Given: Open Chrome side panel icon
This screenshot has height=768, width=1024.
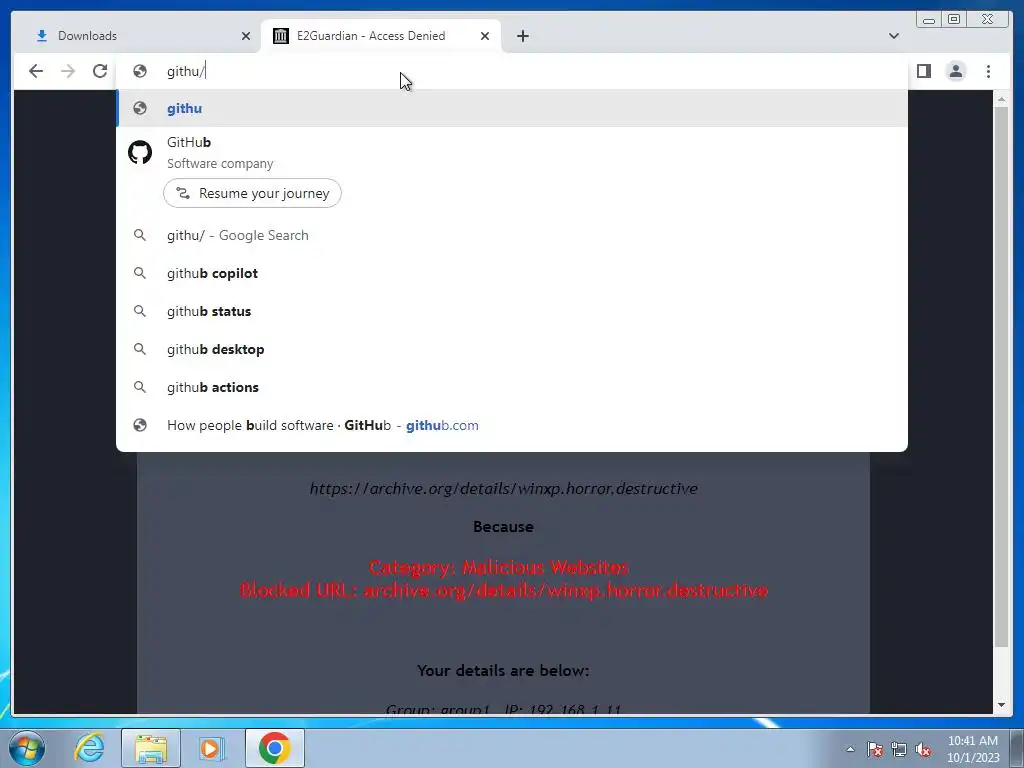Looking at the screenshot, I should tap(923, 71).
